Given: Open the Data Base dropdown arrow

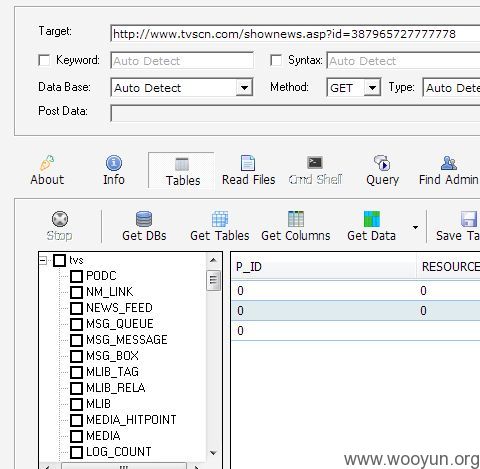Looking at the screenshot, I should (x=244, y=88).
